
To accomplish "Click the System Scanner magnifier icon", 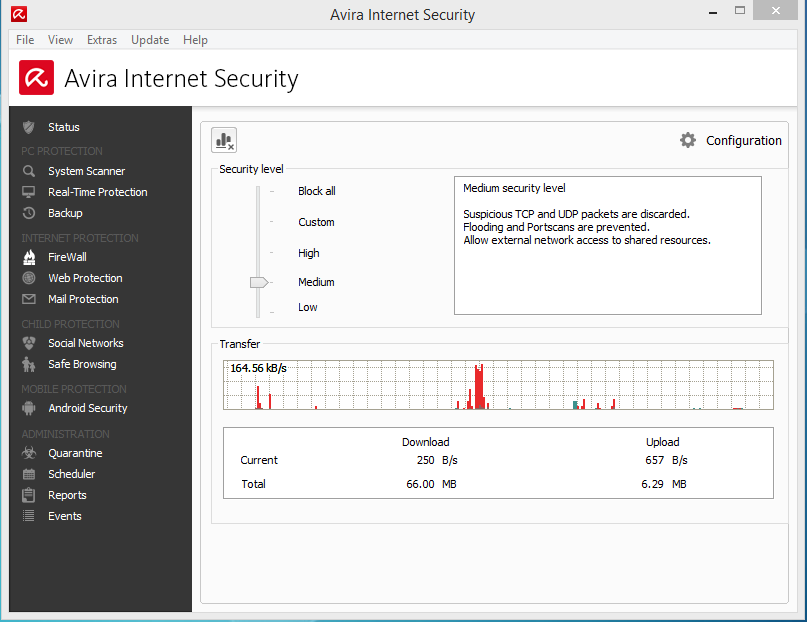I will [x=29, y=171].
